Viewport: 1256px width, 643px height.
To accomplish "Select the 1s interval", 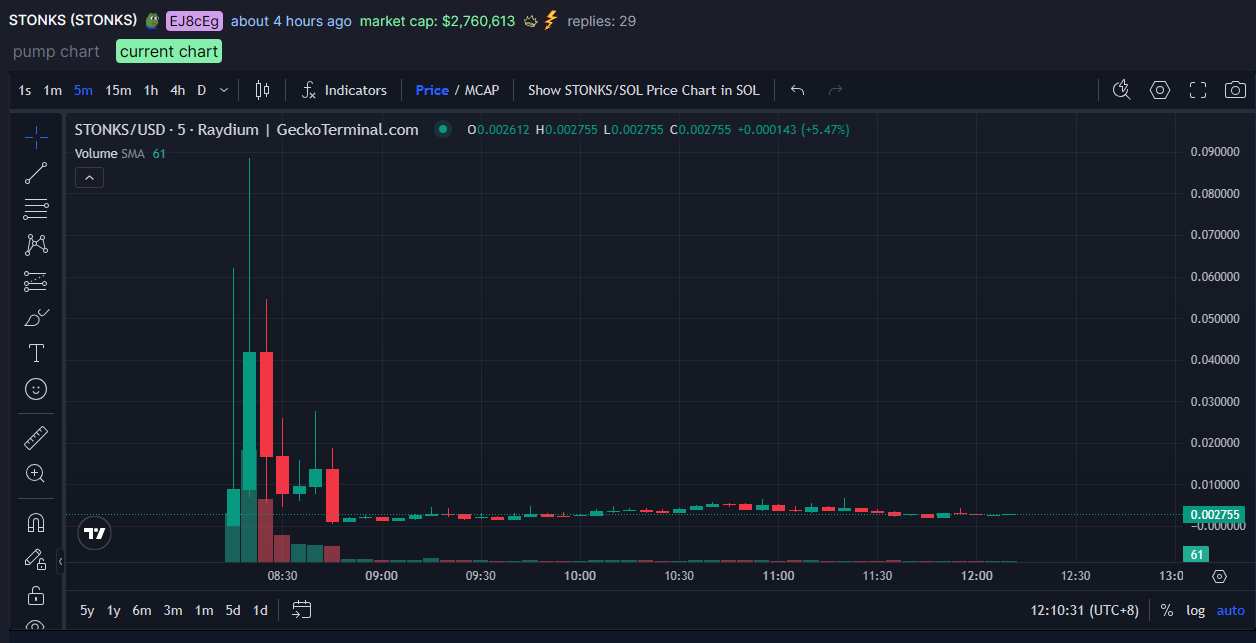I will [x=25, y=90].
